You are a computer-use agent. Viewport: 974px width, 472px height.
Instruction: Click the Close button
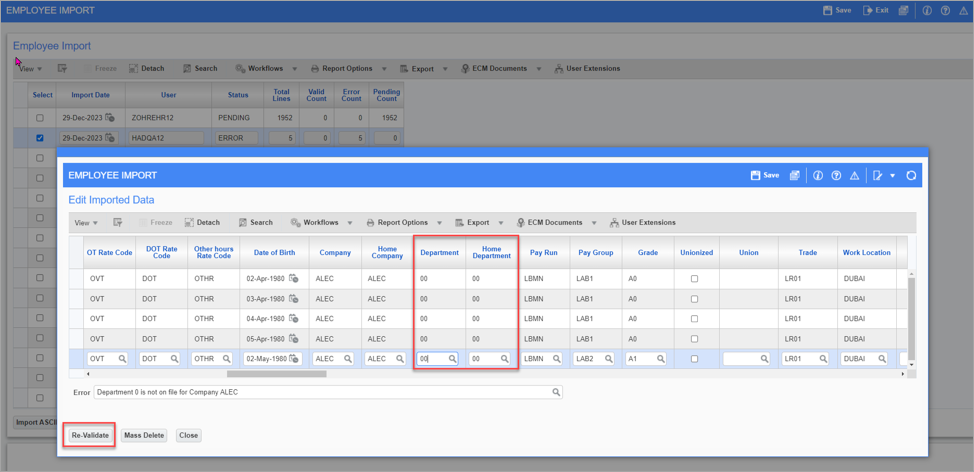(188, 435)
